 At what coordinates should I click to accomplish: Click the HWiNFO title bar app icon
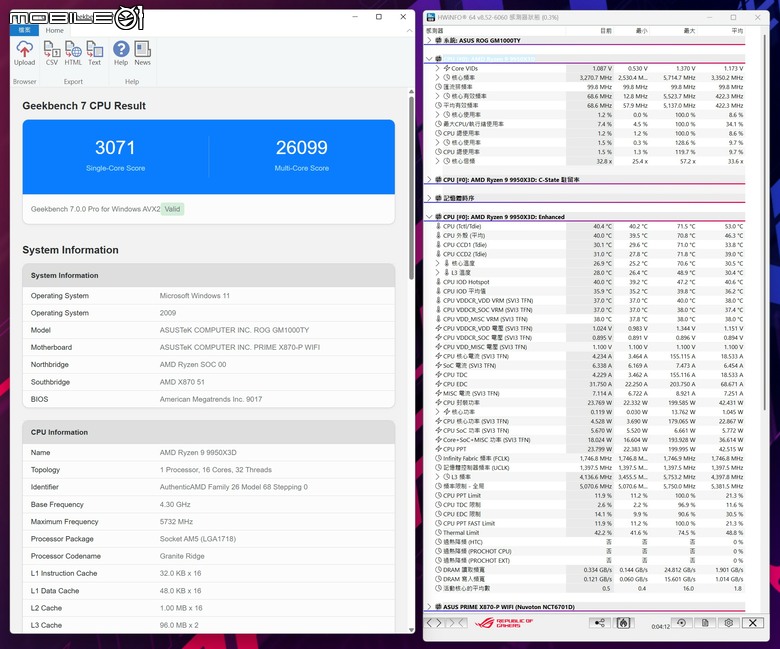pyautogui.click(x=431, y=17)
